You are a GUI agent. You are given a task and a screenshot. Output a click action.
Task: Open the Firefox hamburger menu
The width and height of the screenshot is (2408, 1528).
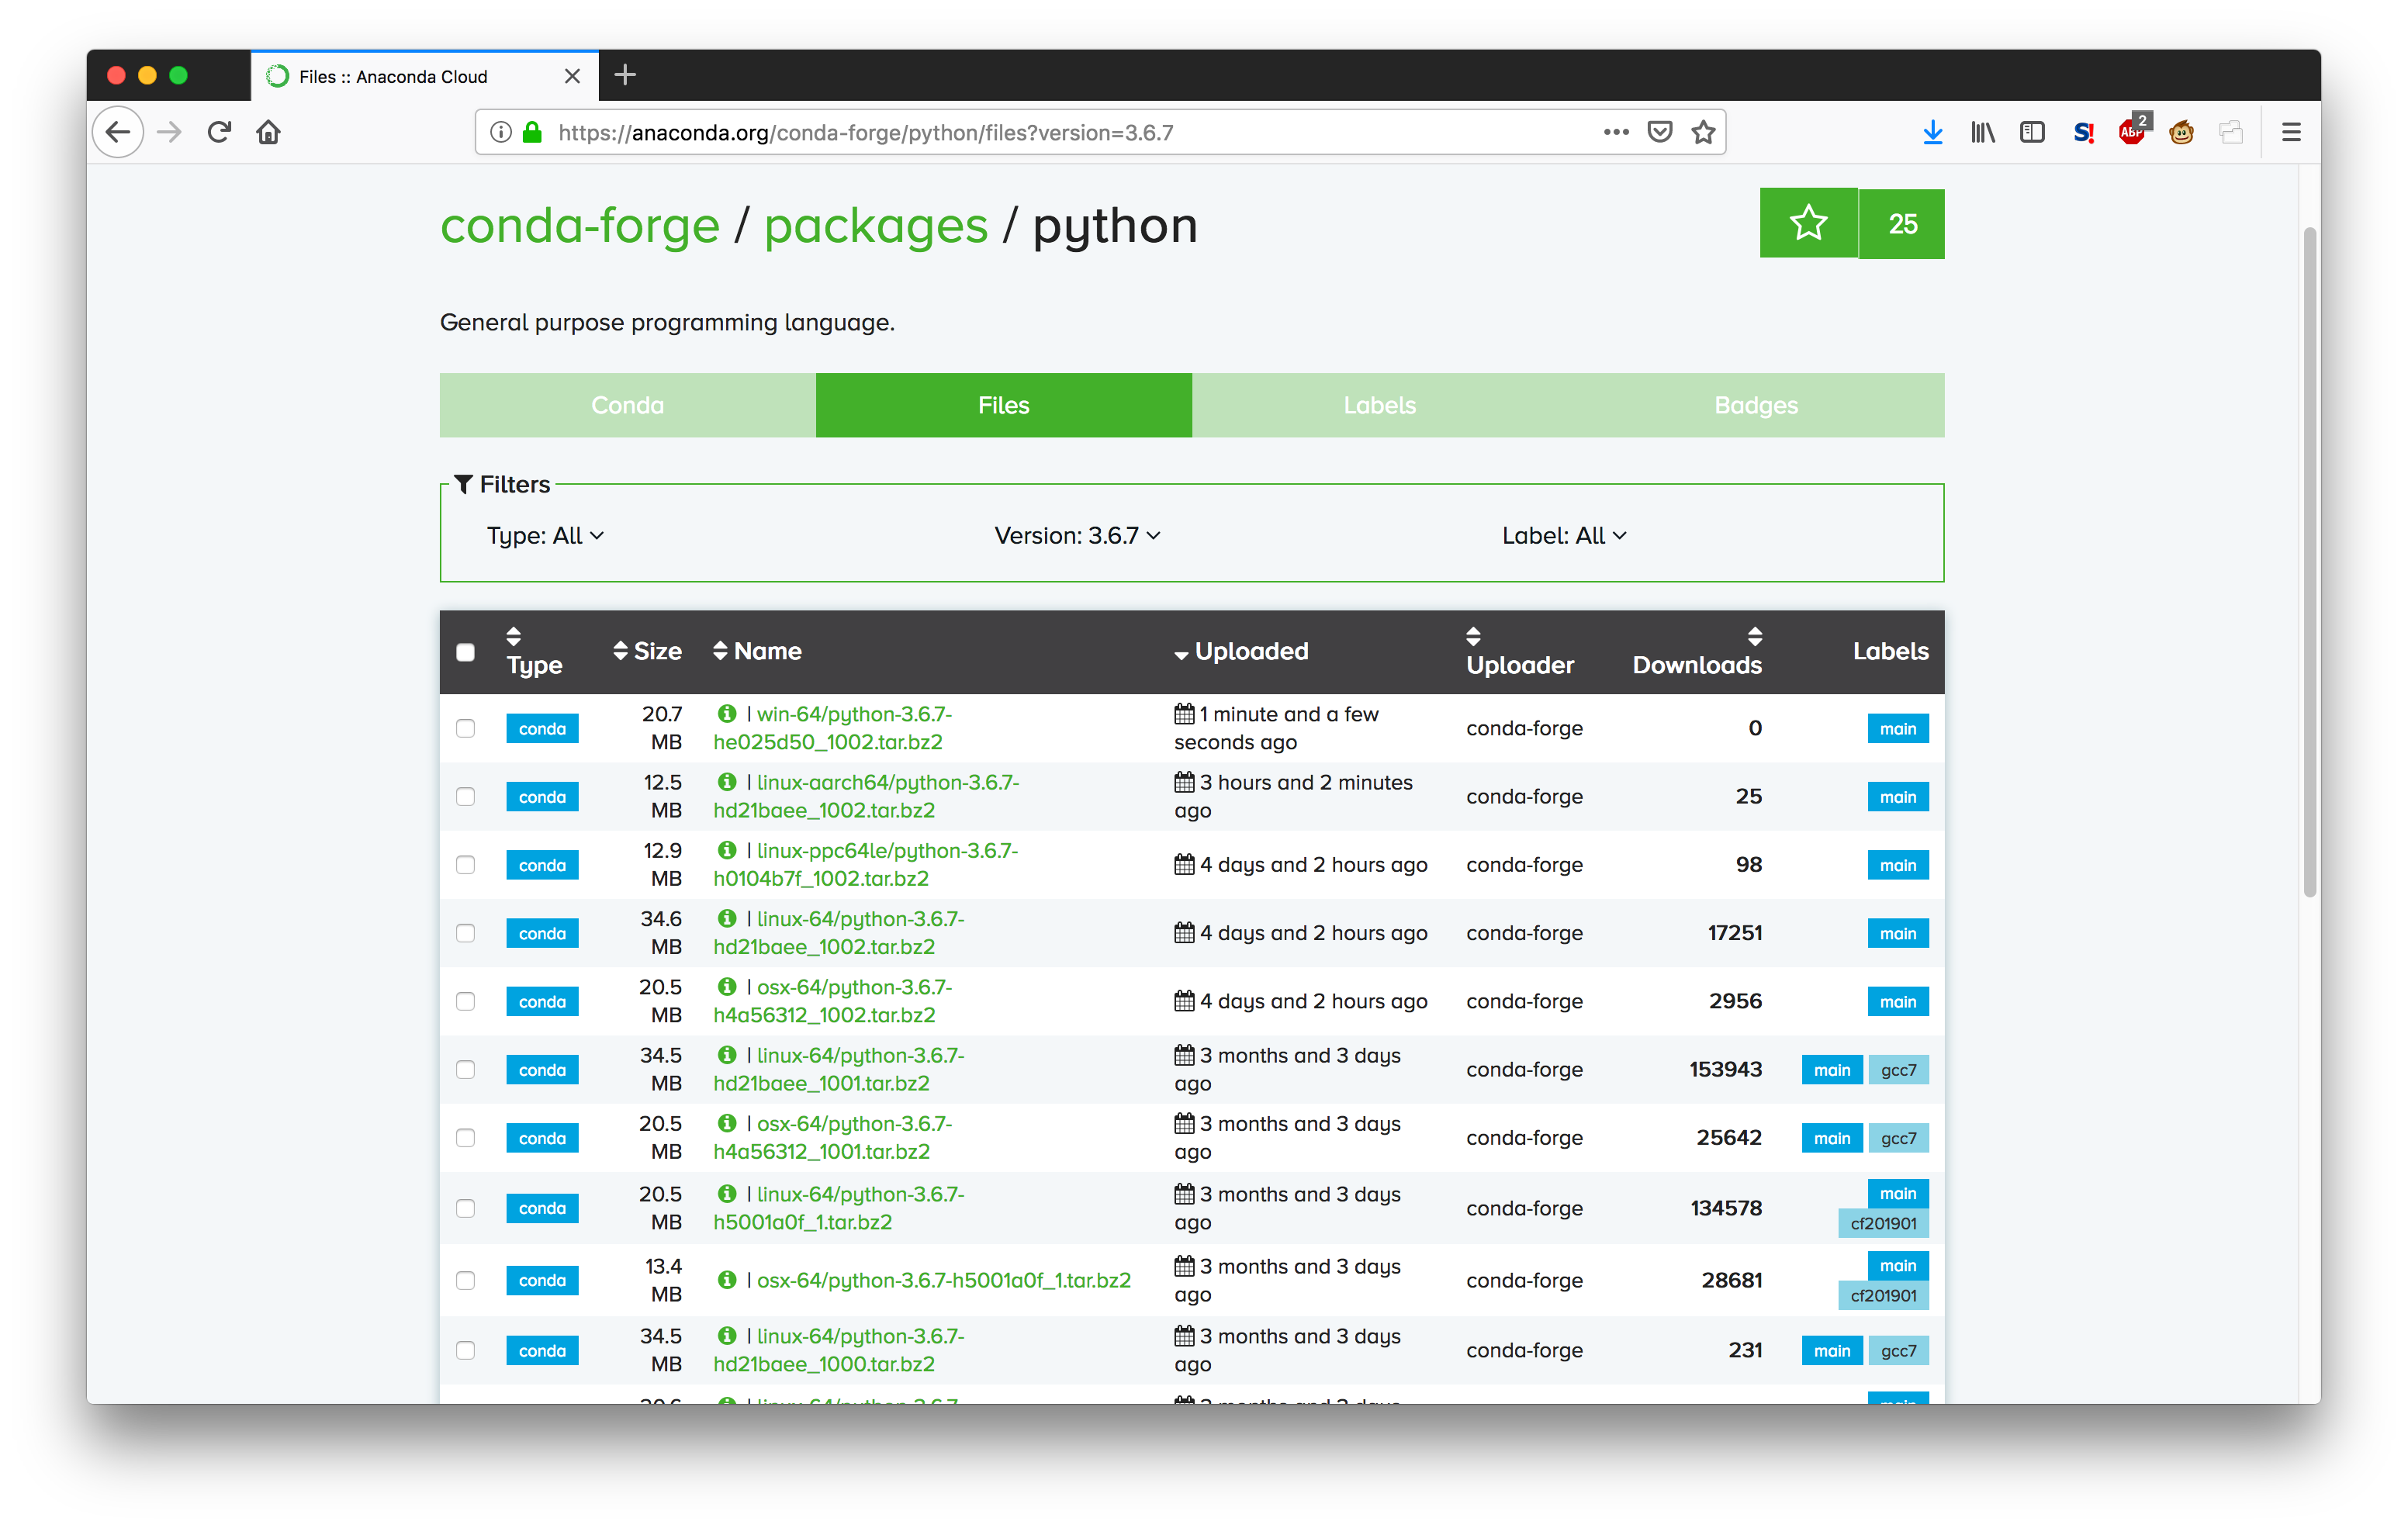point(2290,132)
